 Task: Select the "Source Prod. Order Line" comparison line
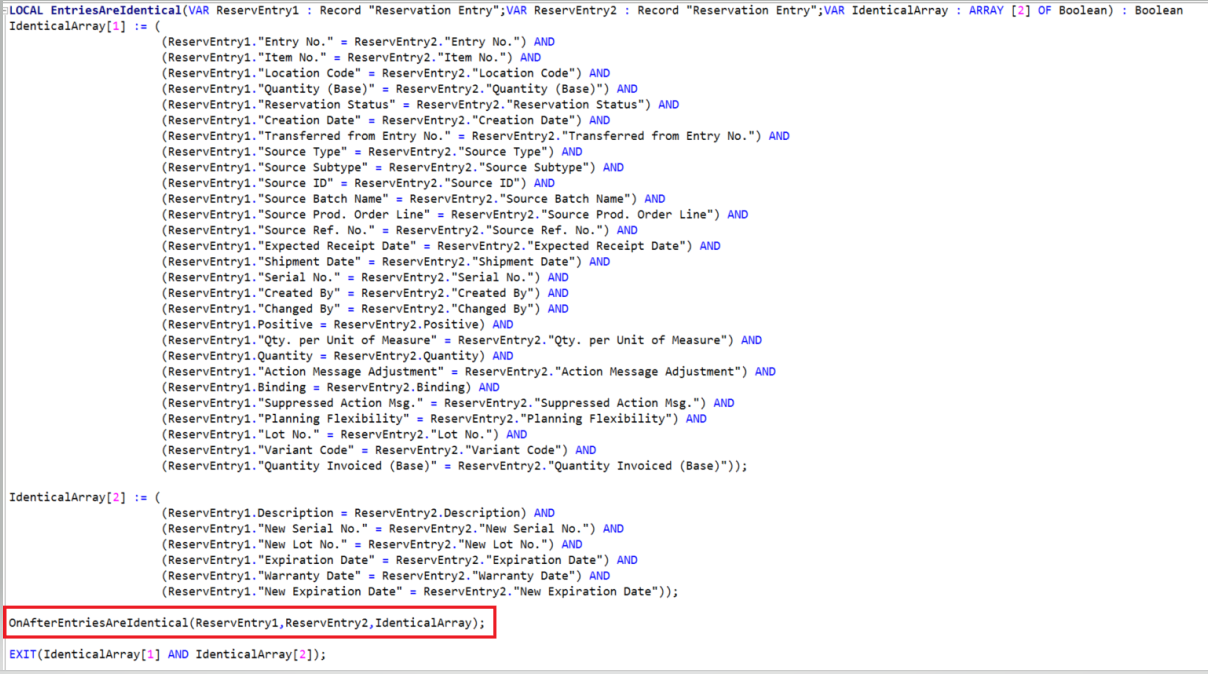454,214
